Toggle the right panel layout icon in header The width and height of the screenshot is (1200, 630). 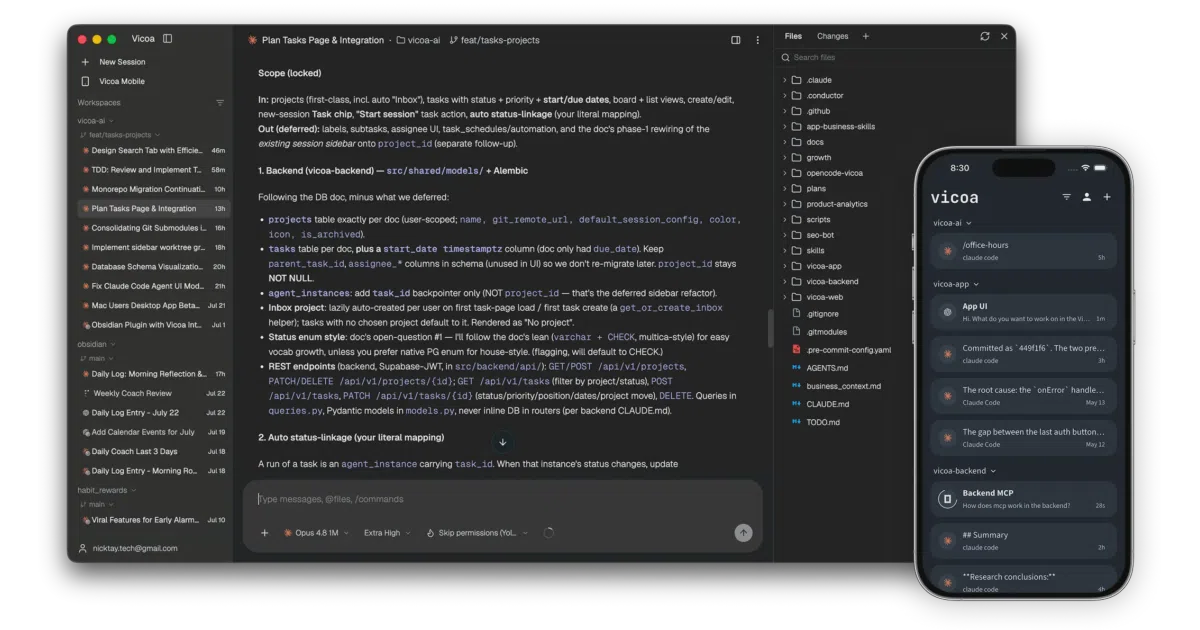(736, 40)
